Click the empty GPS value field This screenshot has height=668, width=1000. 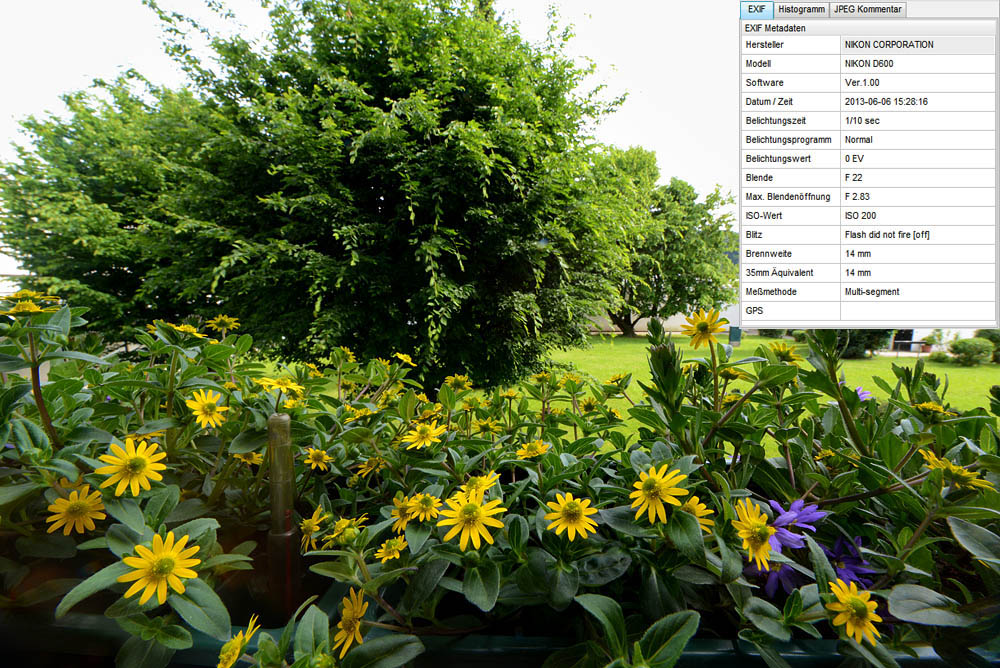(x=917, y=311)
